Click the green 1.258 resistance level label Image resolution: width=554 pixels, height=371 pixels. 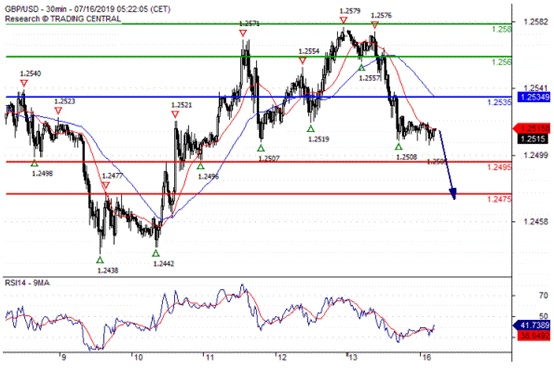point(501,29)
